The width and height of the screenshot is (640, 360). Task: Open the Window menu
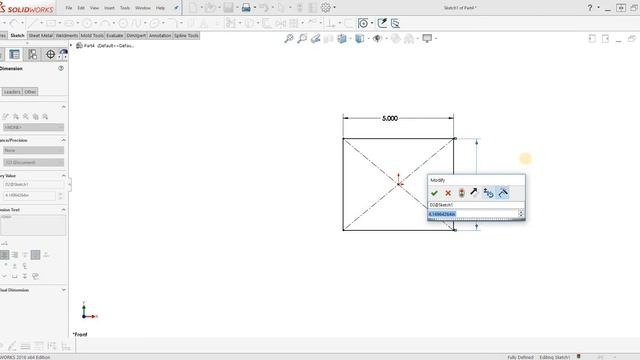coord(143,8)
